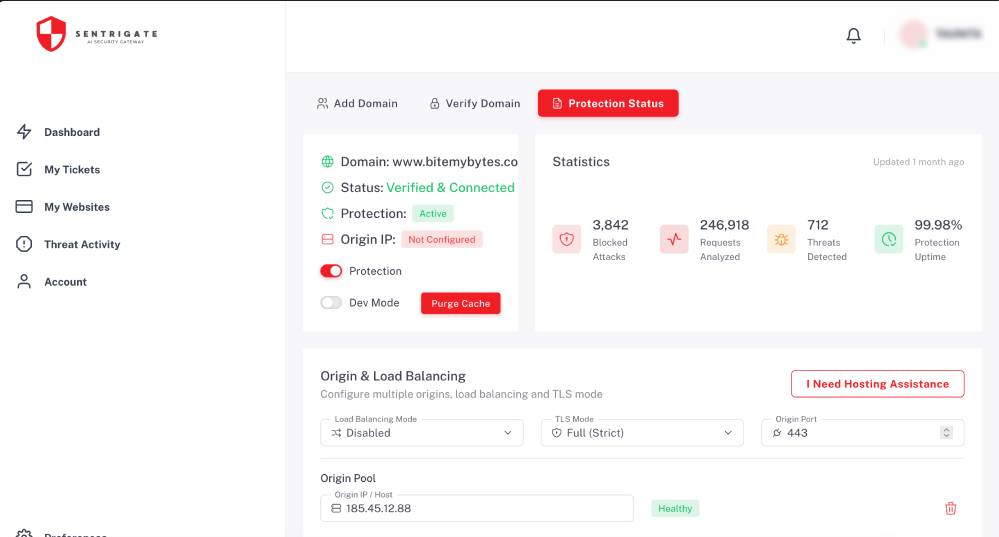
Task: Click the Protection Uptime clock icon
Action: click(x=889, y=240)
